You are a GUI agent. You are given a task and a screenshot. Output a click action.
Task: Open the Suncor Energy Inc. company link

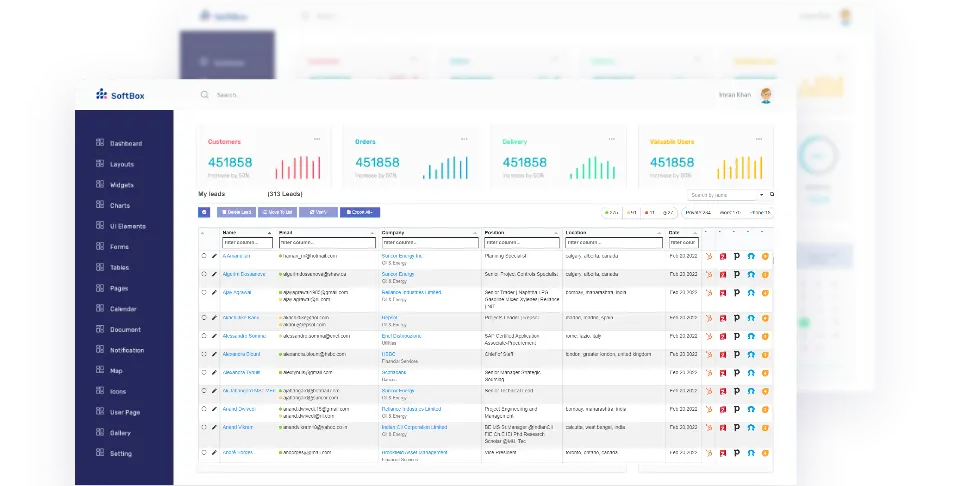(402, 256)
